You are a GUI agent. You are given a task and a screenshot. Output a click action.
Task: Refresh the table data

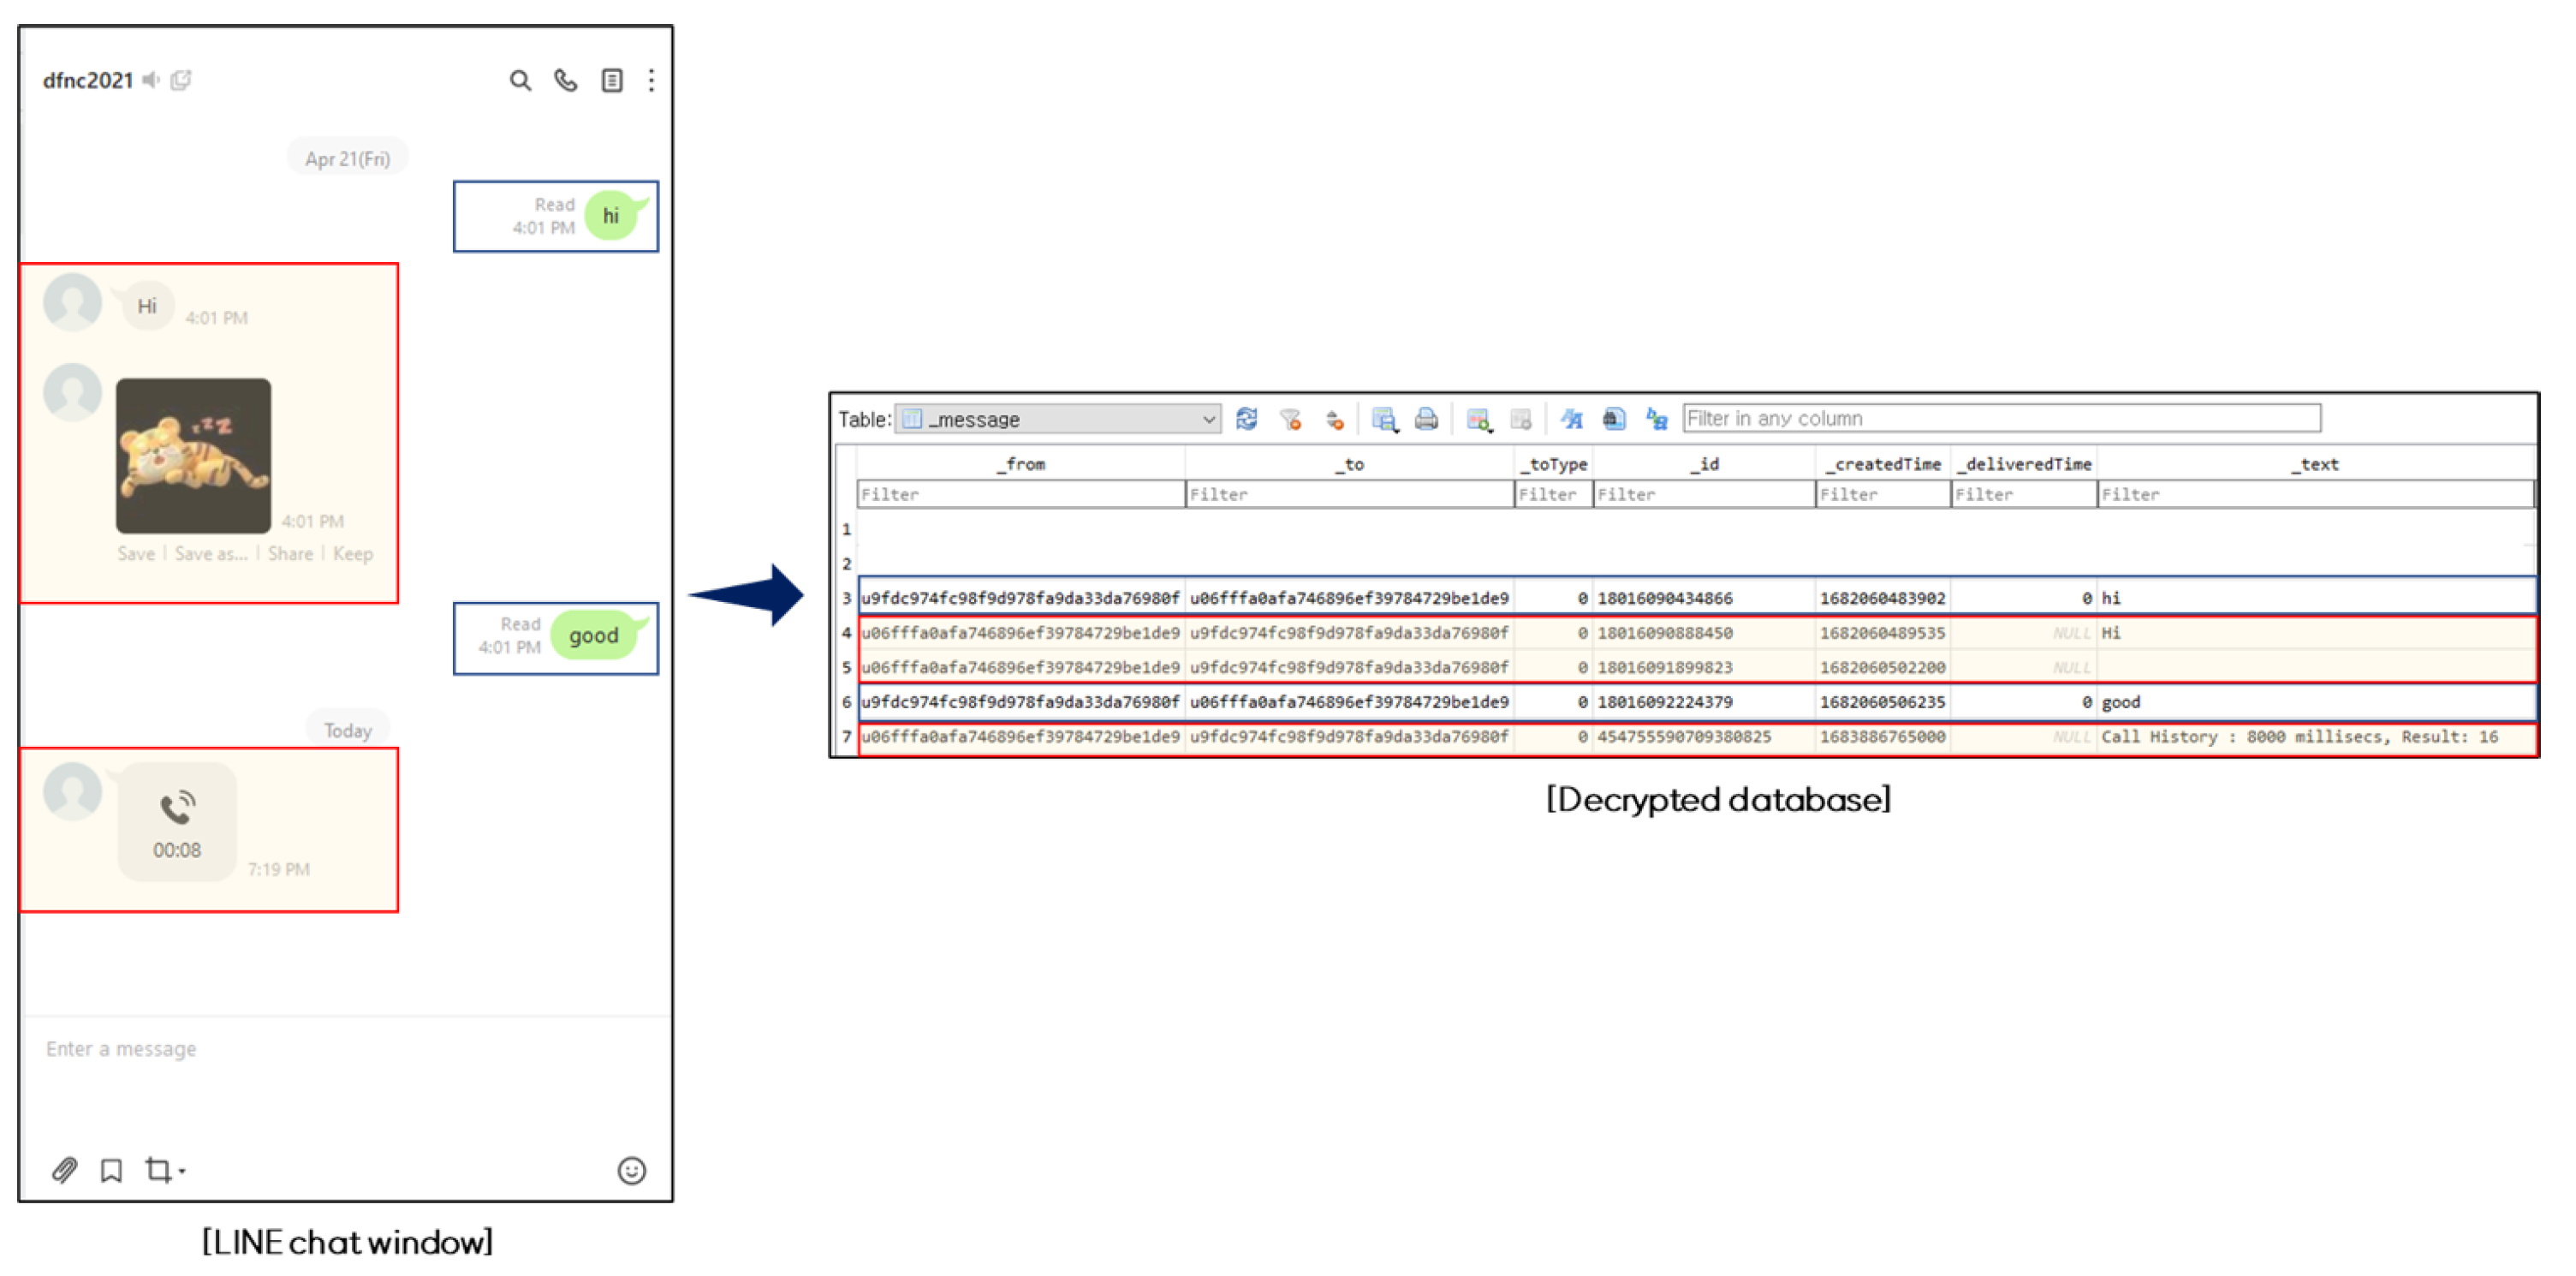pos(1246,419)
